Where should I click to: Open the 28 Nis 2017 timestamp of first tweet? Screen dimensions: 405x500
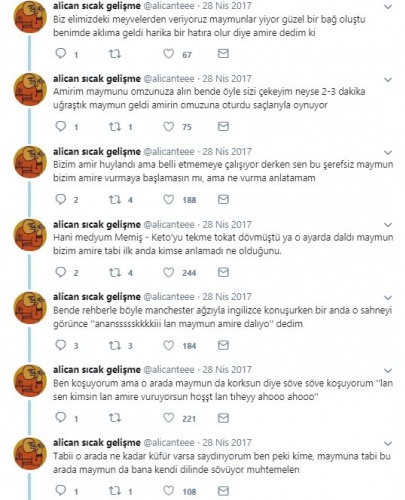[x=227, y=6]
